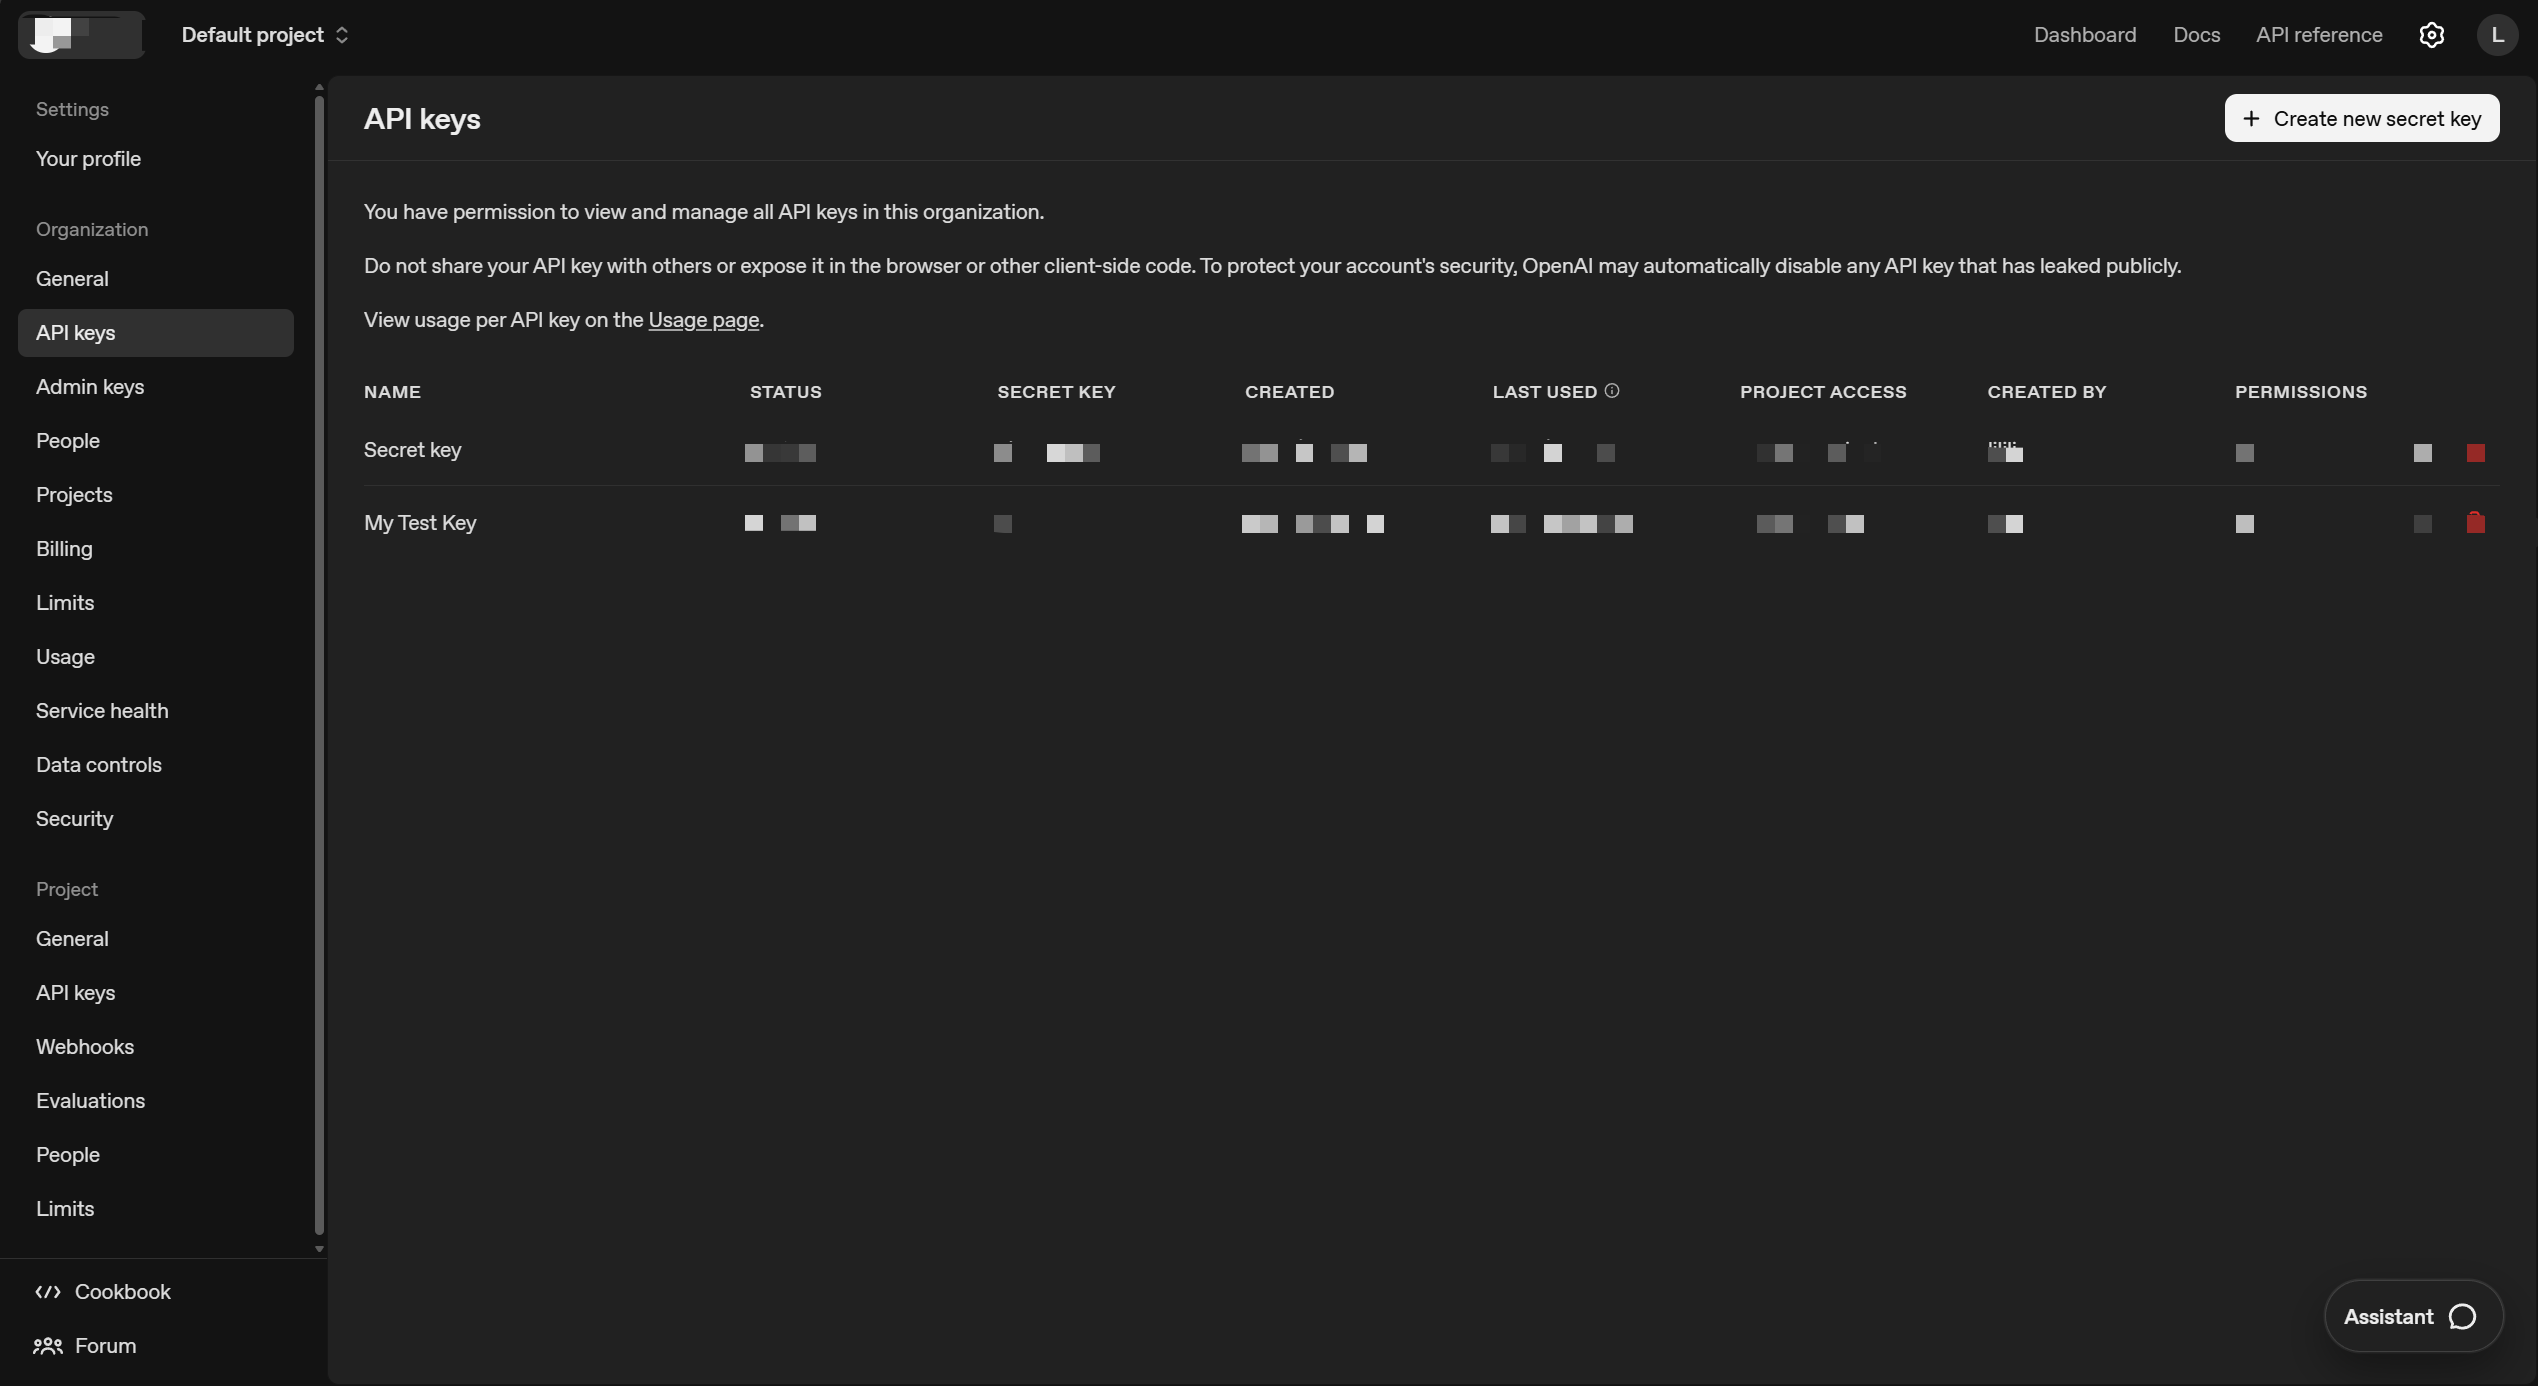
Task: Select Admin keys in the sidebar
Action: click(89, 387)
